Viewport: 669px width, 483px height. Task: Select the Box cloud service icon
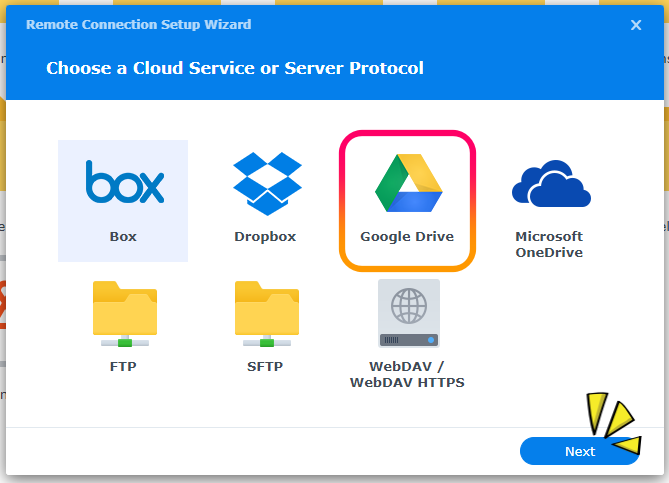pyautogui.click(x=125, y=182)
